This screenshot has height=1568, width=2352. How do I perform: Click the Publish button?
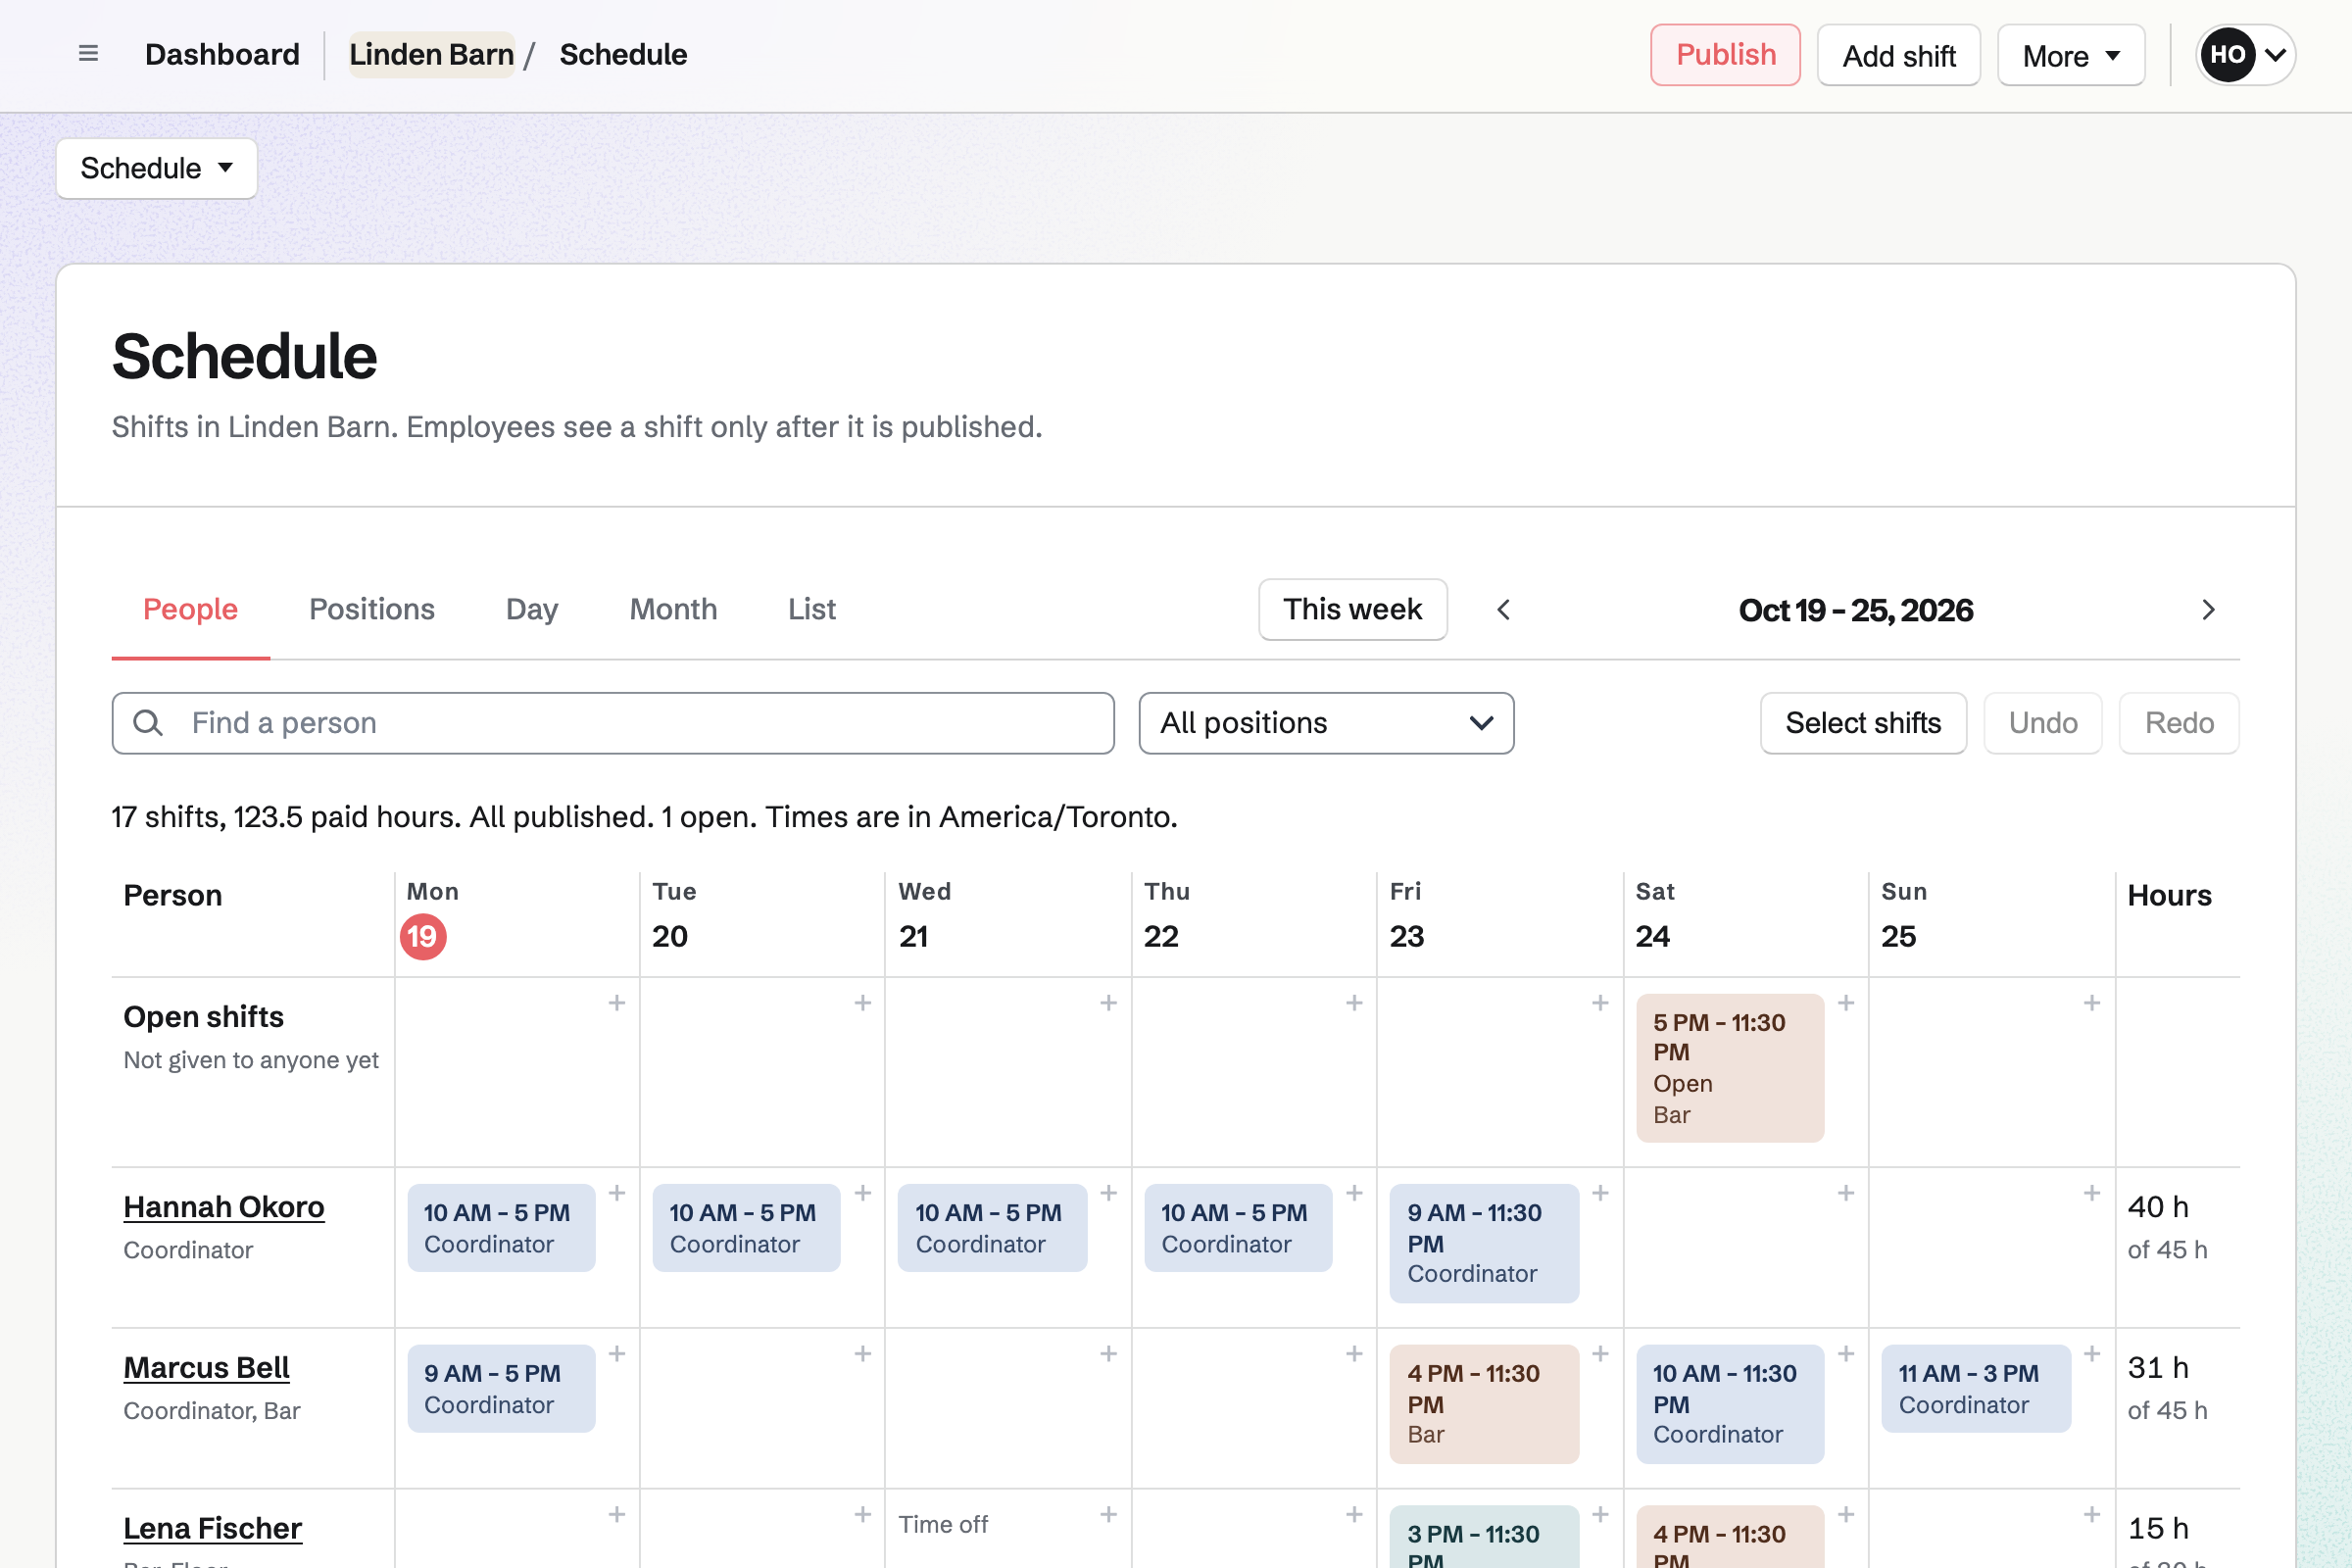tap(1725, 55)
